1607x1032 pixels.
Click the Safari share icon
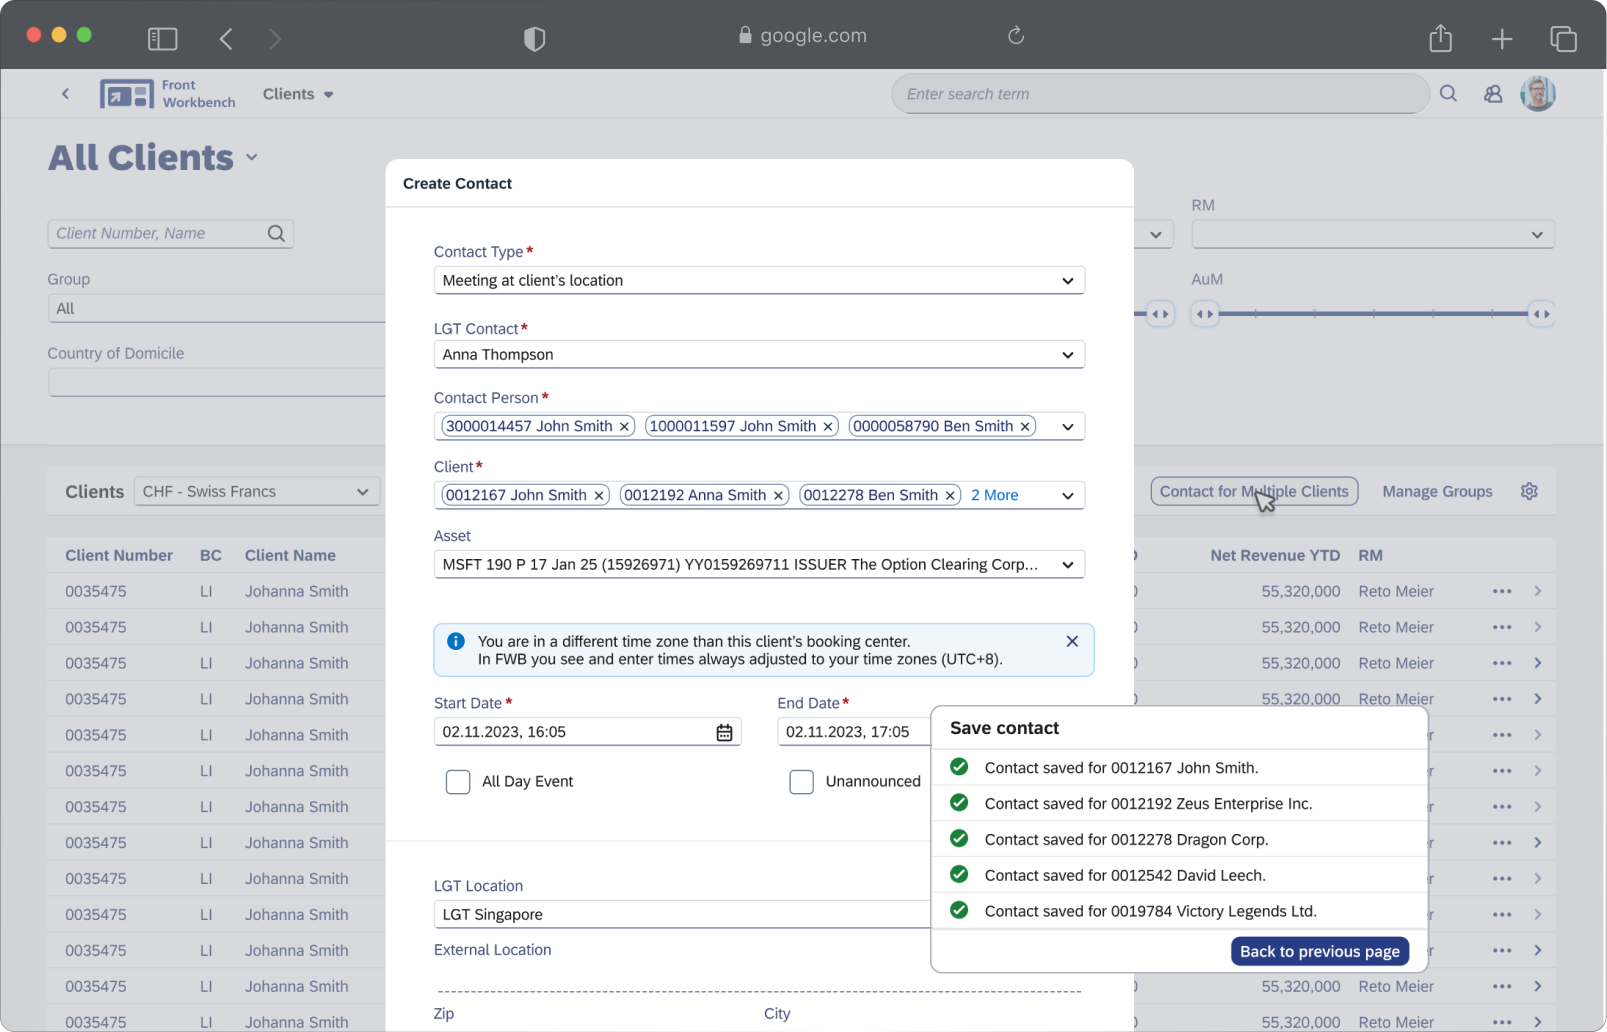pos(1440,39)
